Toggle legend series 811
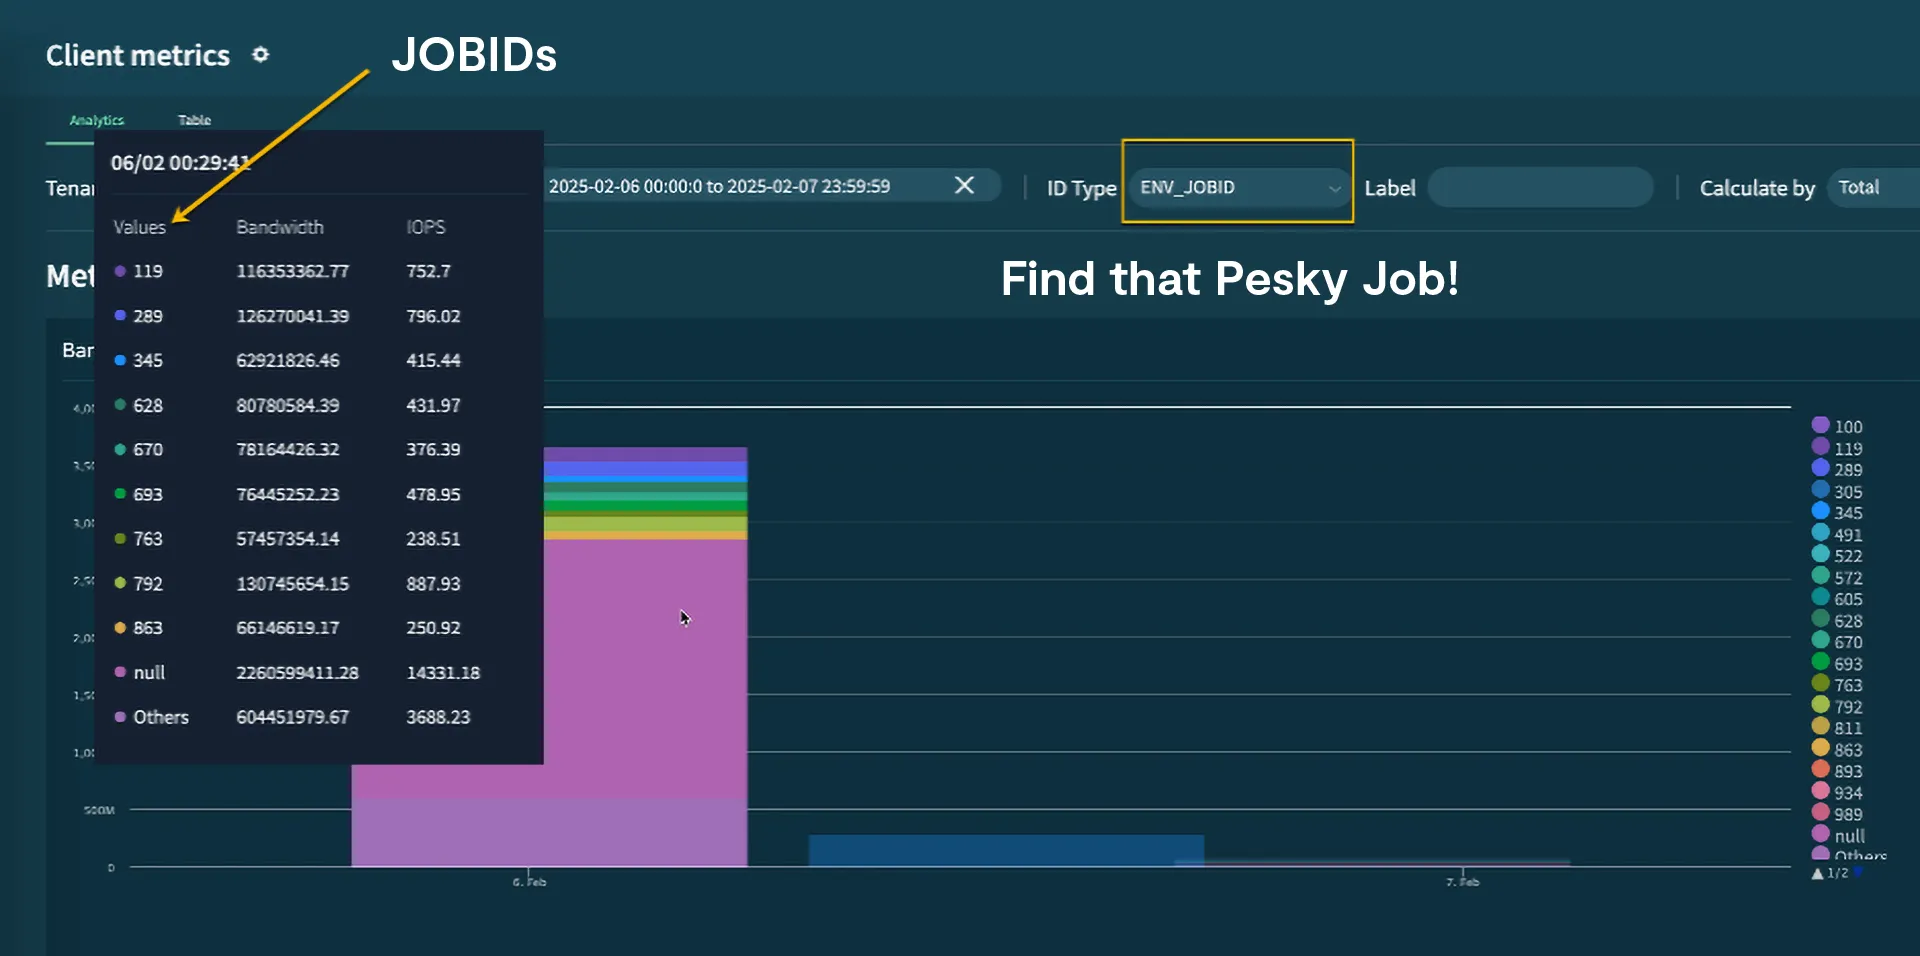 click(1837, 727)
